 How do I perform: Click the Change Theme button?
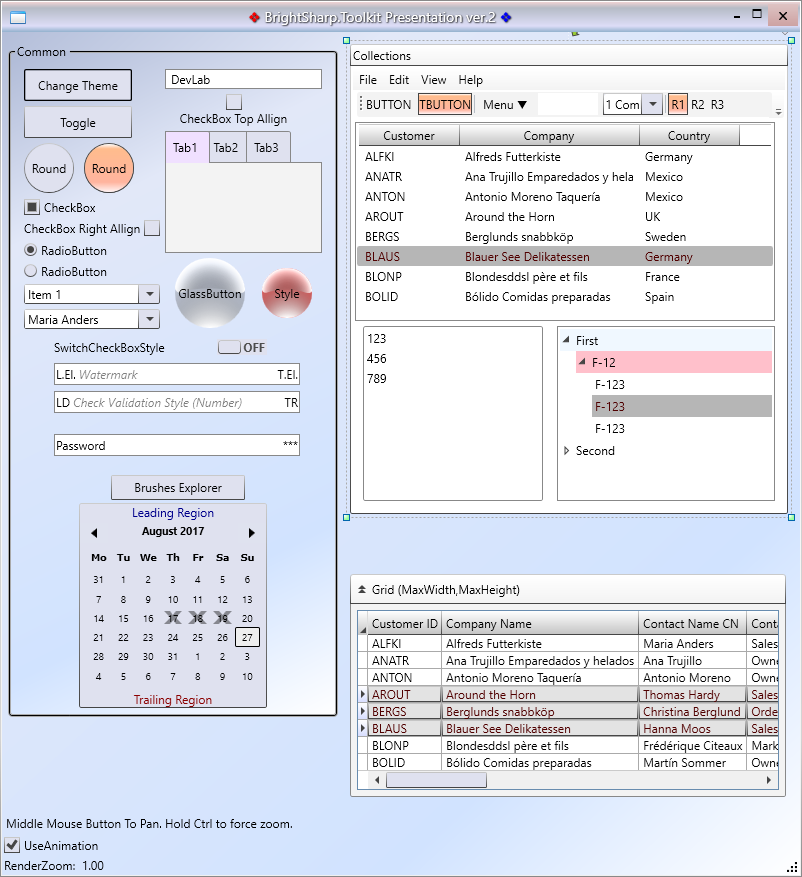[x=78, y=86]
